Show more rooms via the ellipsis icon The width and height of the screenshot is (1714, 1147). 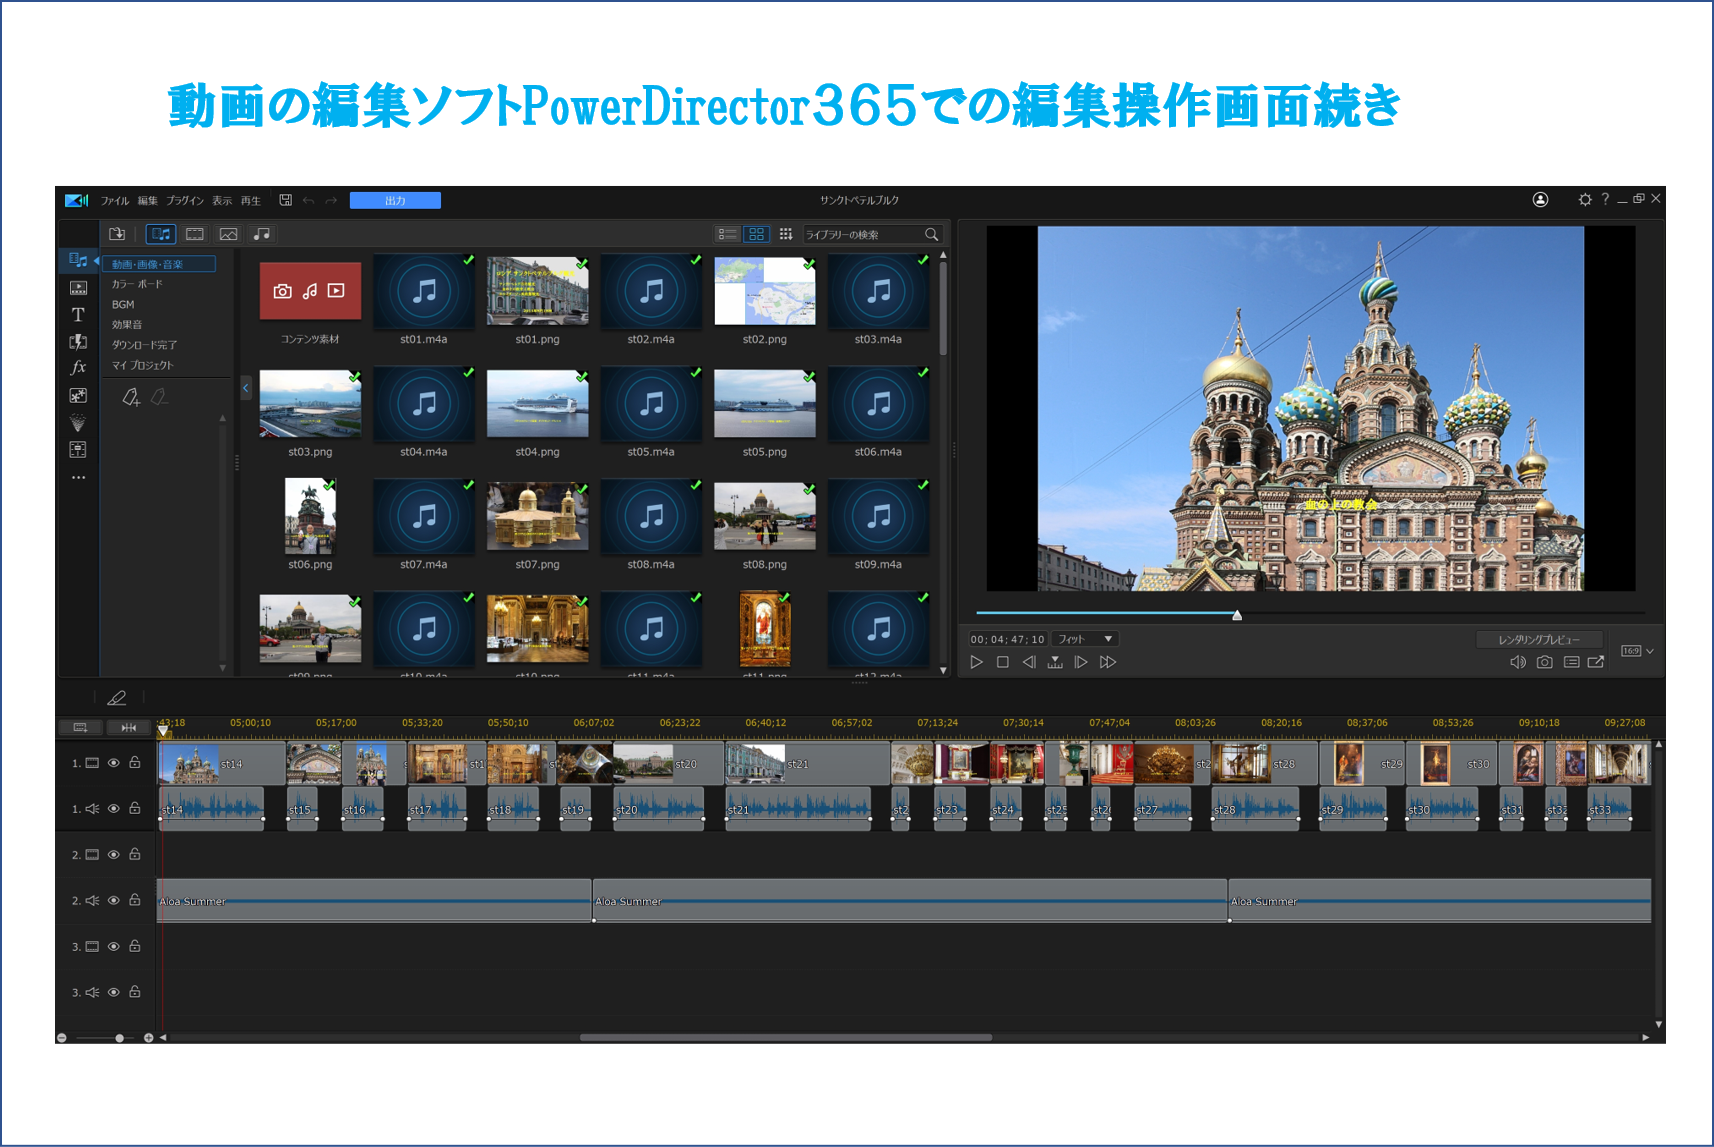pos(78,478)
